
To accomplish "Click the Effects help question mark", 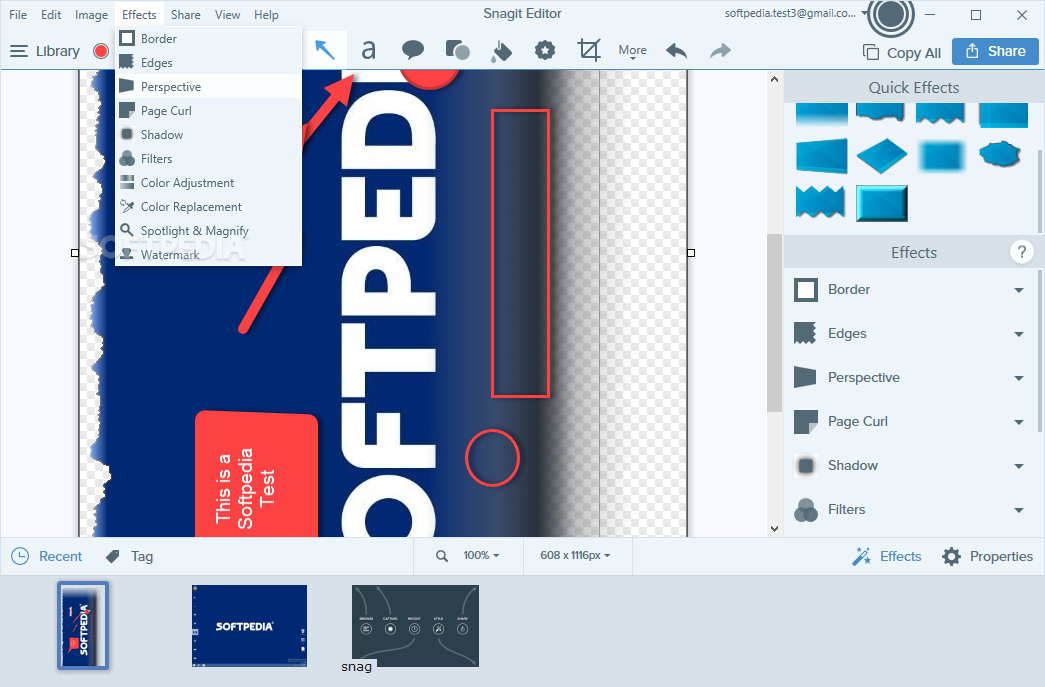I will click(1021, 253).
